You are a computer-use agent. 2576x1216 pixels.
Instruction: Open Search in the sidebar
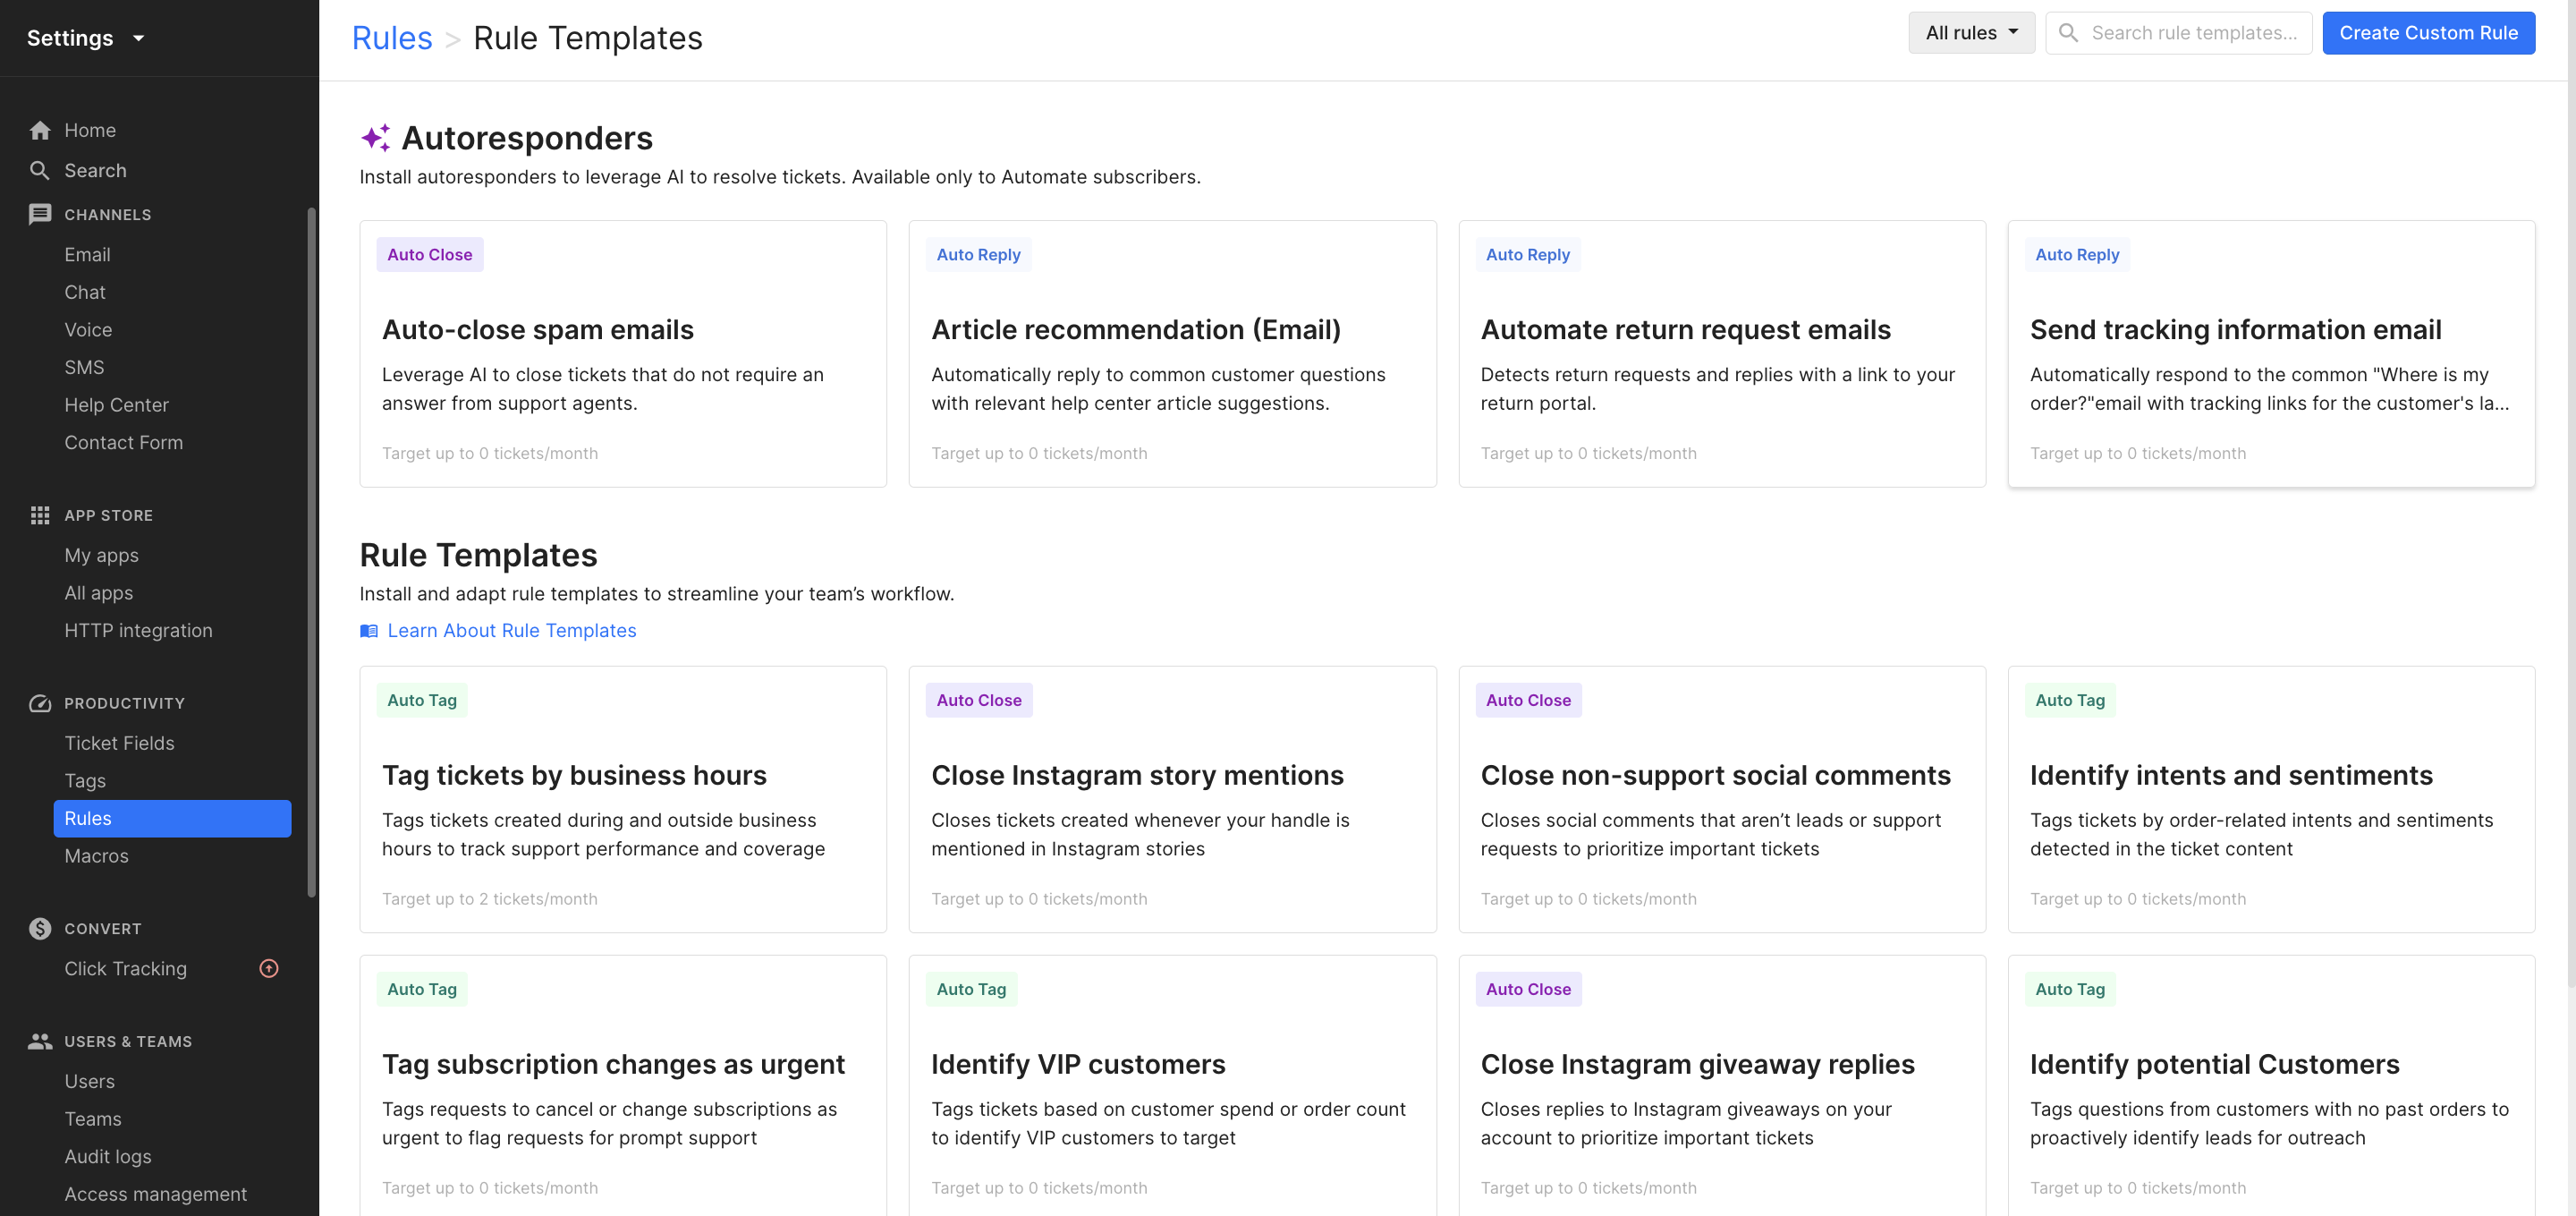coord(95,171)
